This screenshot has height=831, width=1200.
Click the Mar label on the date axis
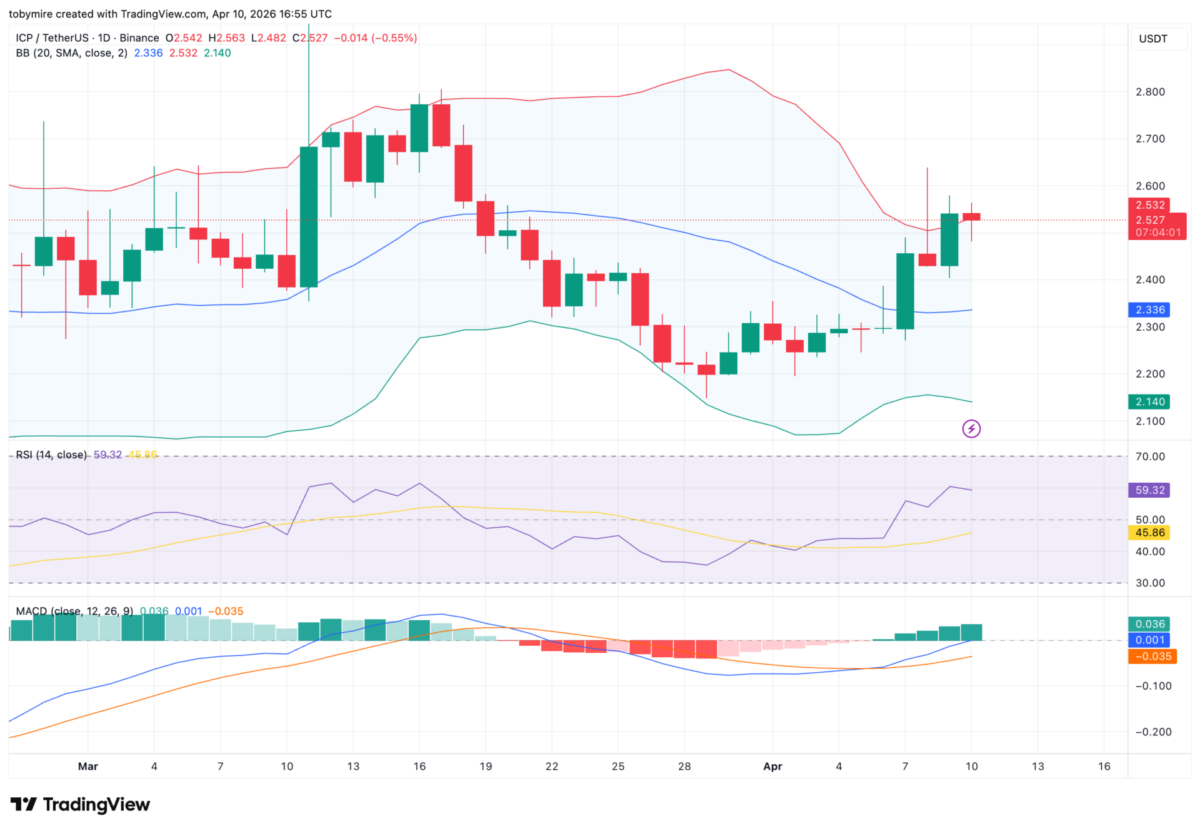tap(88, 766)
